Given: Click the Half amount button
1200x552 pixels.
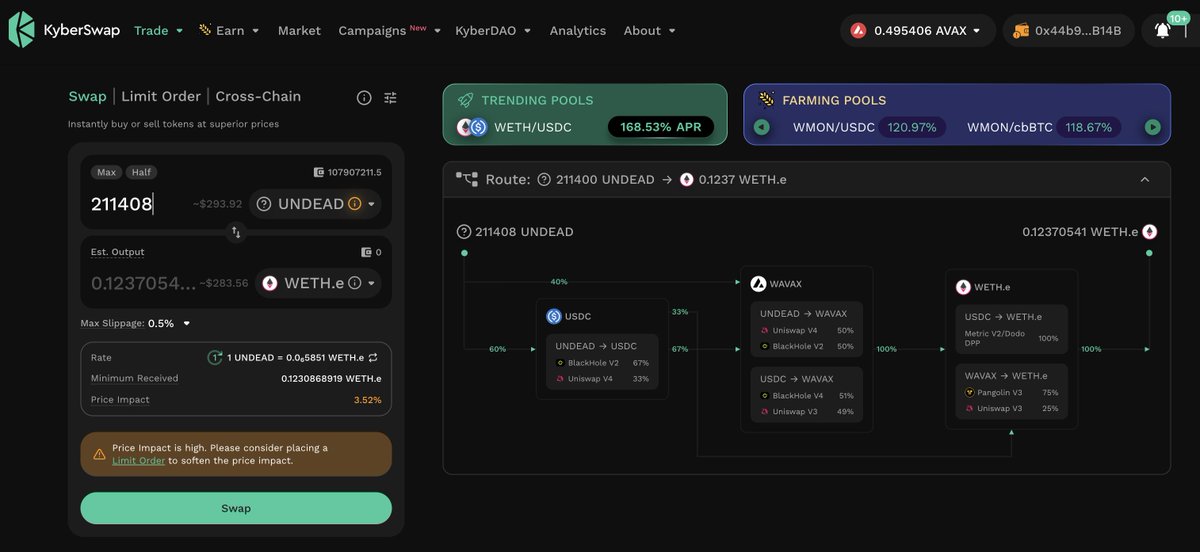Looking at the screenshot, I should (x=141, y=172).
